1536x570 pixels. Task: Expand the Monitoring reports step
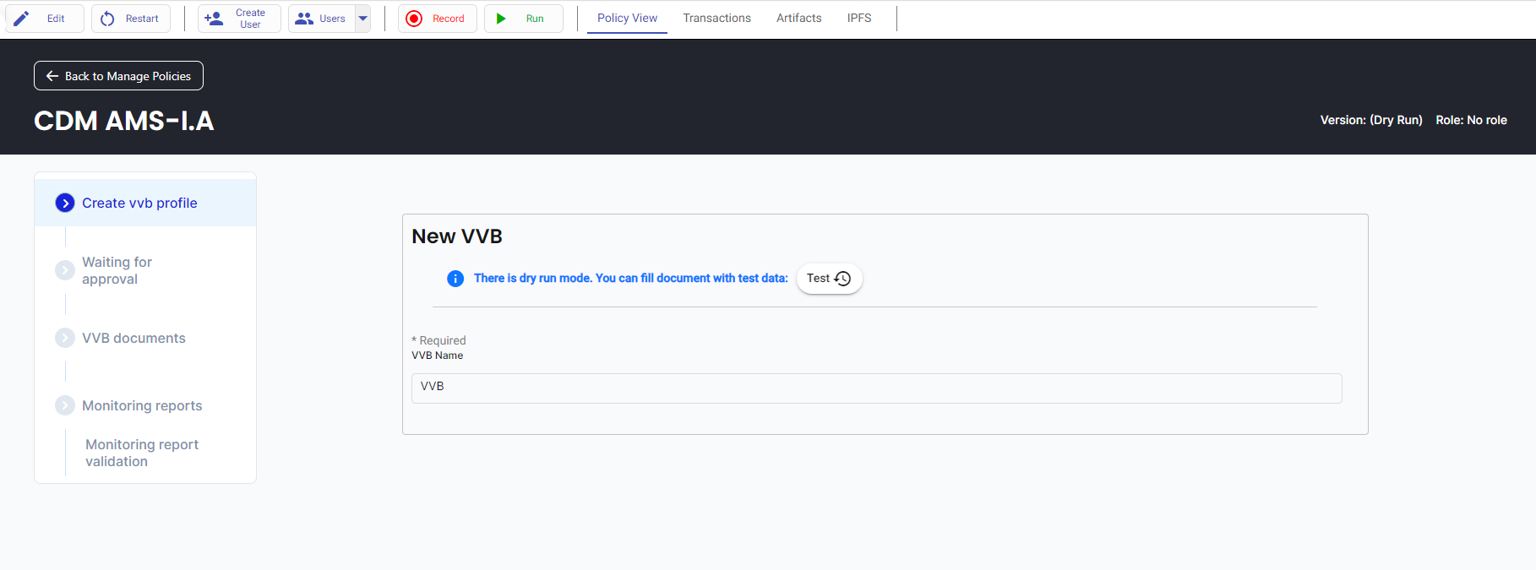click(x=65, y=406)
